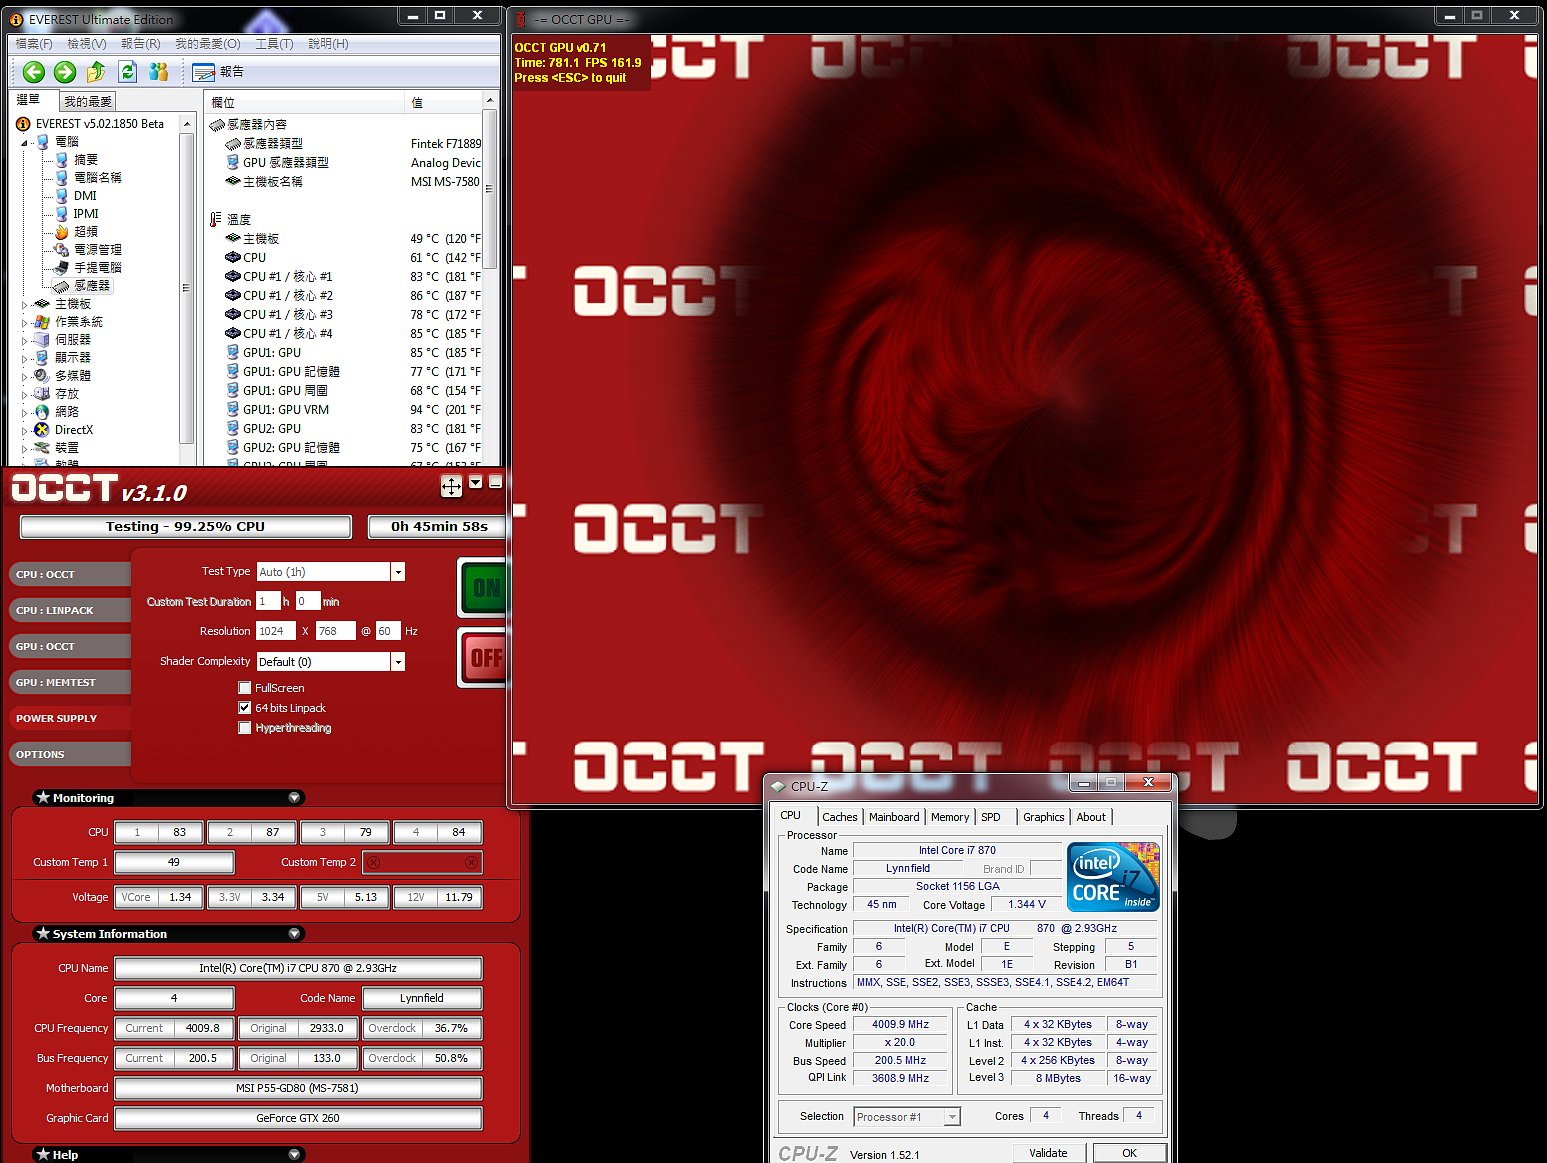Select 手提電腦 laptop icon in tree
The image size is (1547, 1163).
click(62, 267)
